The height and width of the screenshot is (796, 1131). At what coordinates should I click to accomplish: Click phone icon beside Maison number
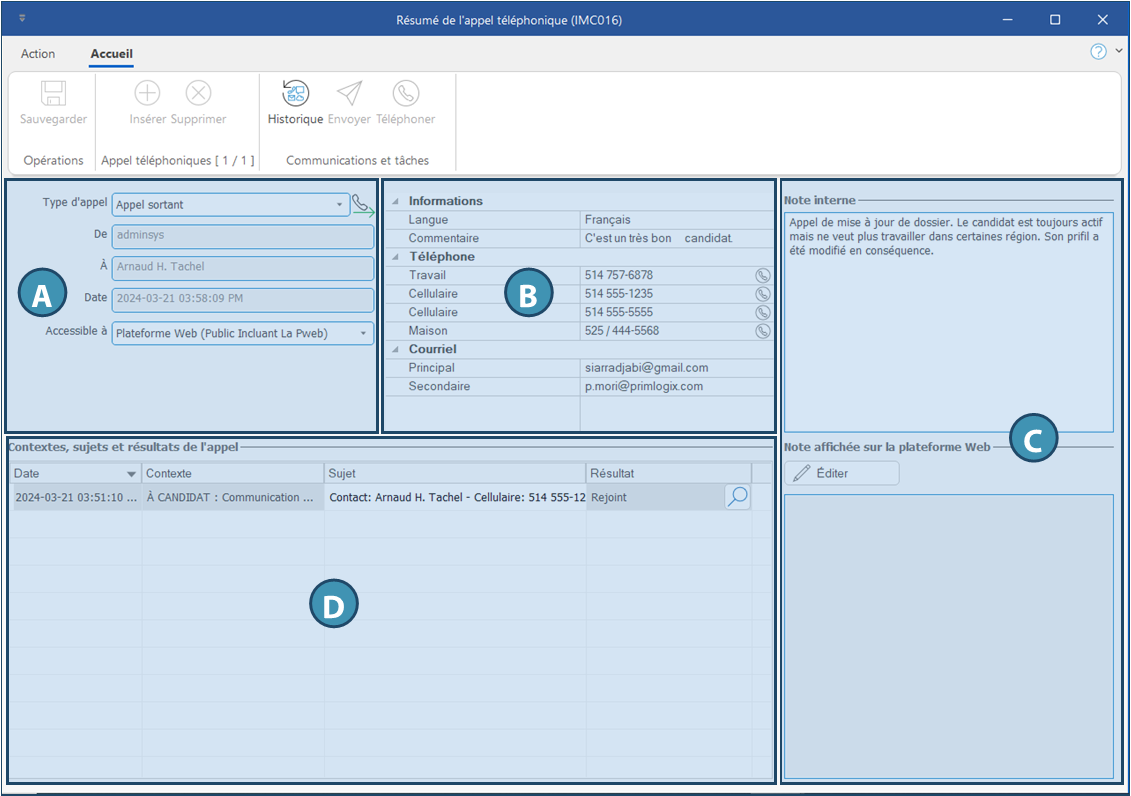click(762, 331)
